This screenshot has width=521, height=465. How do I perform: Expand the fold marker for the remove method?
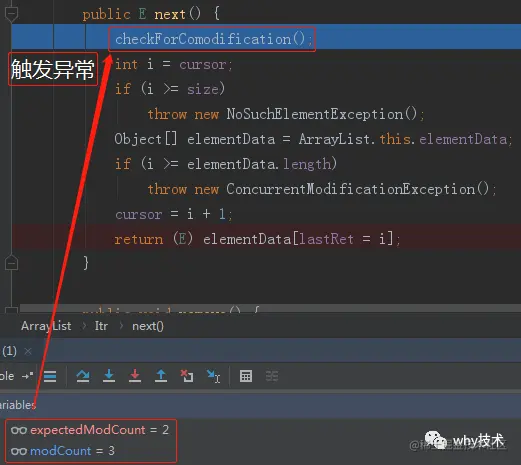pos(11,310)
